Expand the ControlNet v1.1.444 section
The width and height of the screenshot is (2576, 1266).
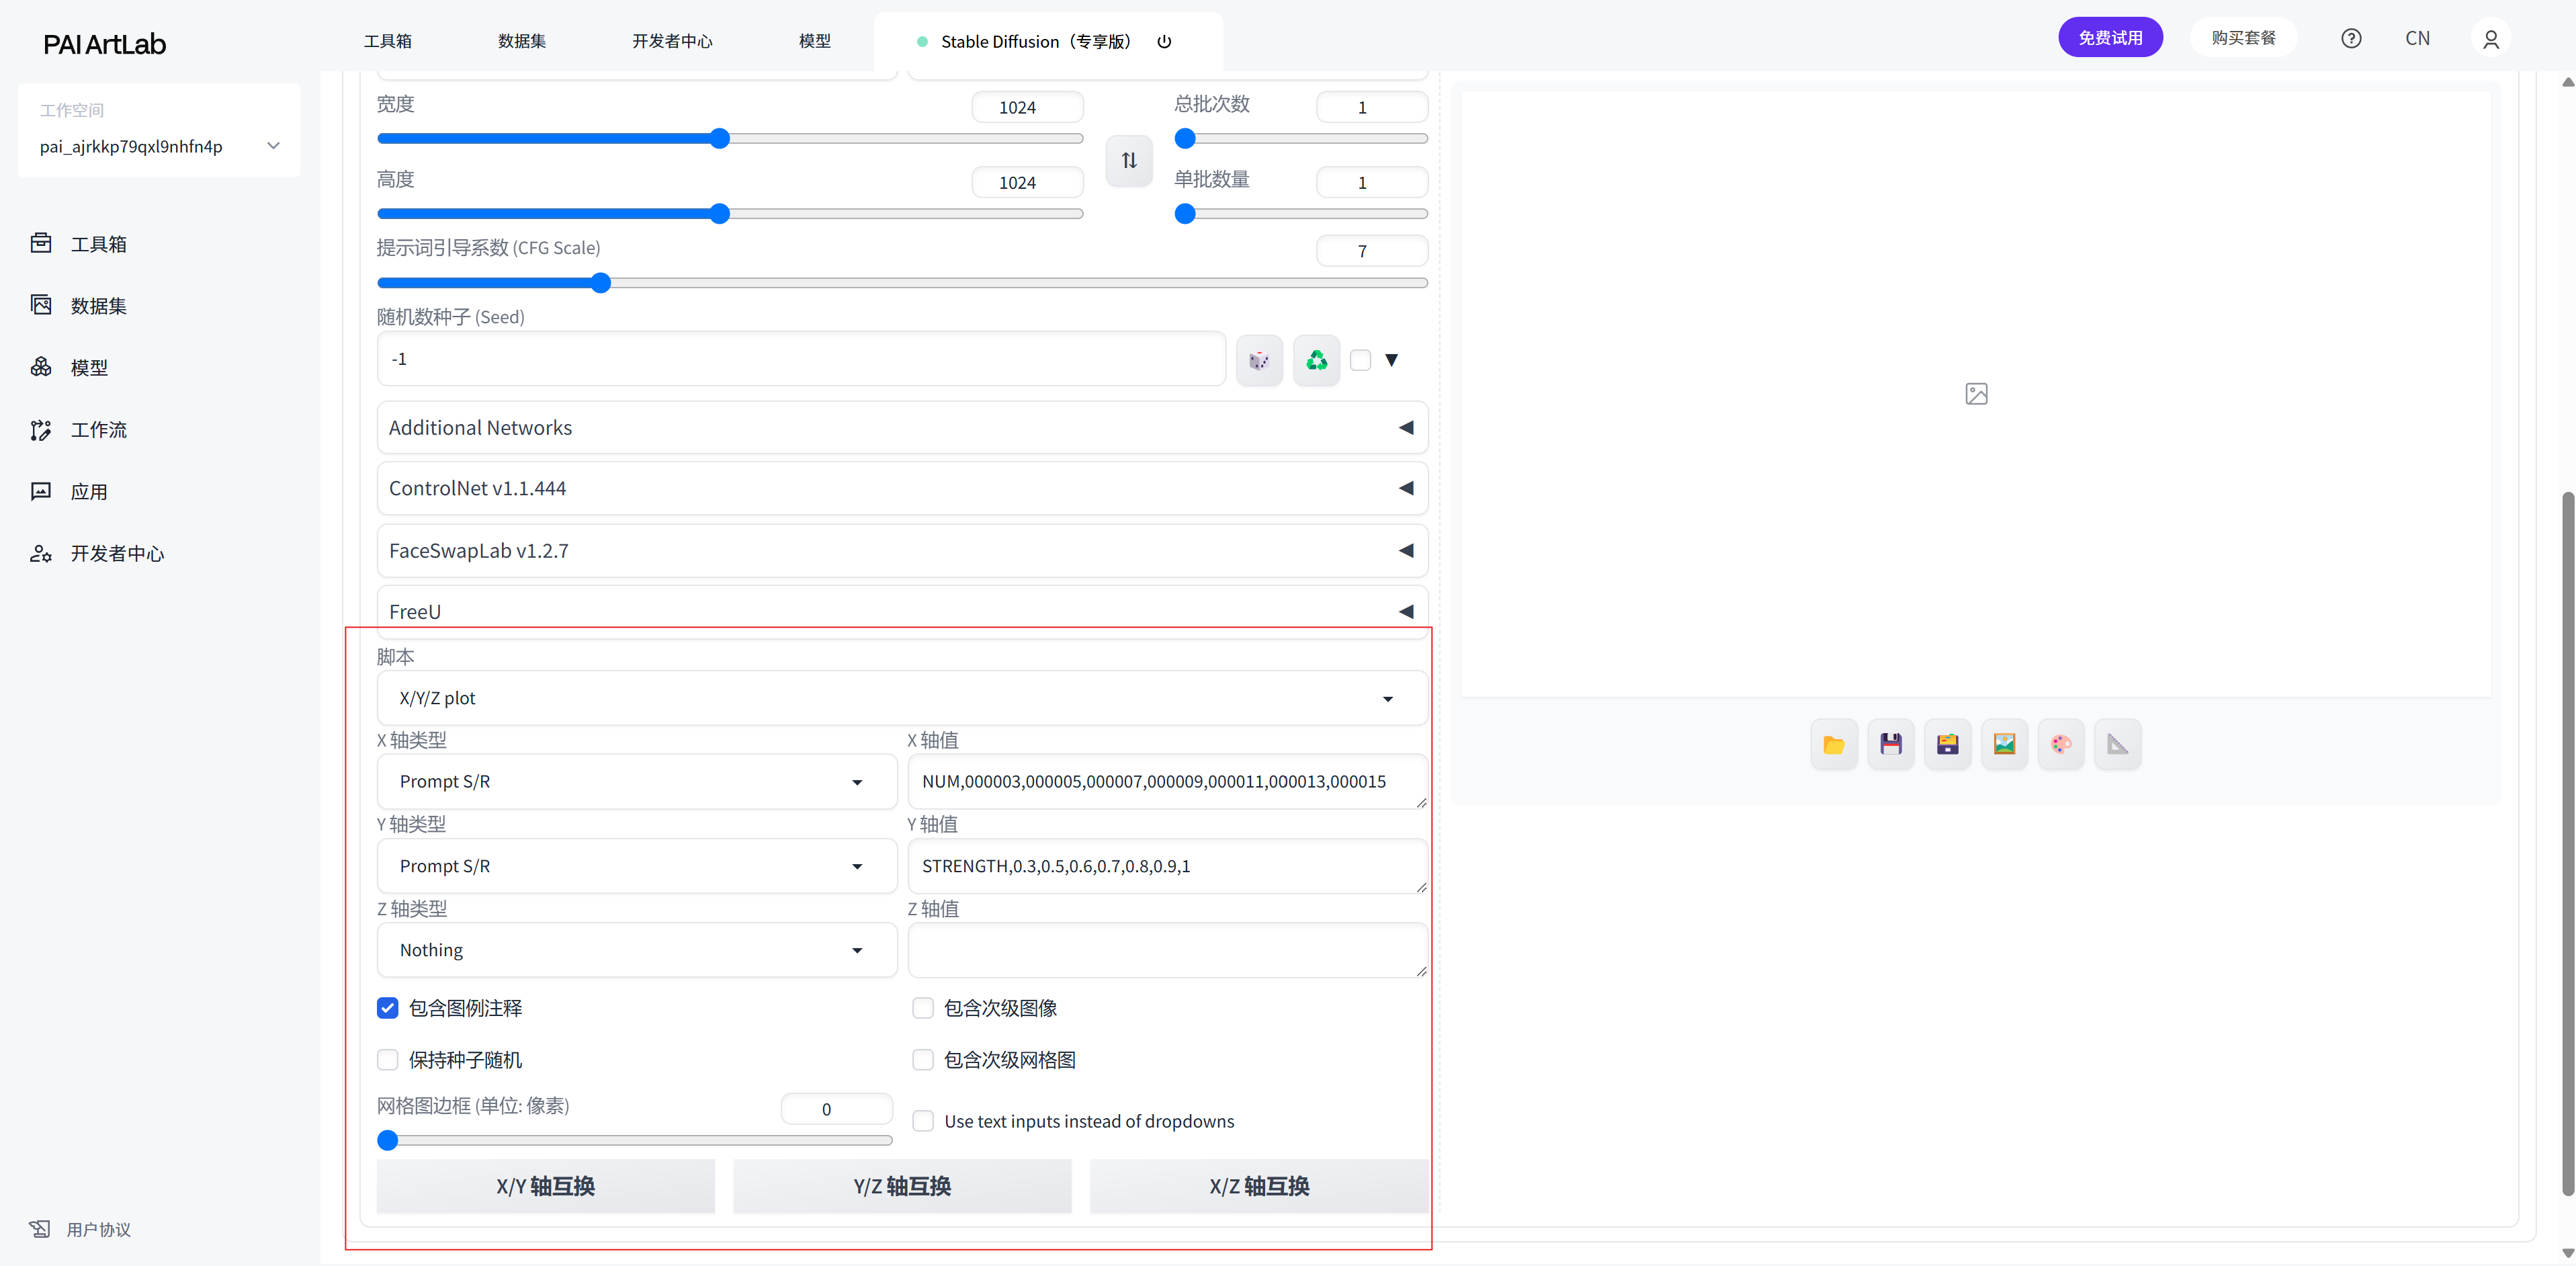click(901, 488)
